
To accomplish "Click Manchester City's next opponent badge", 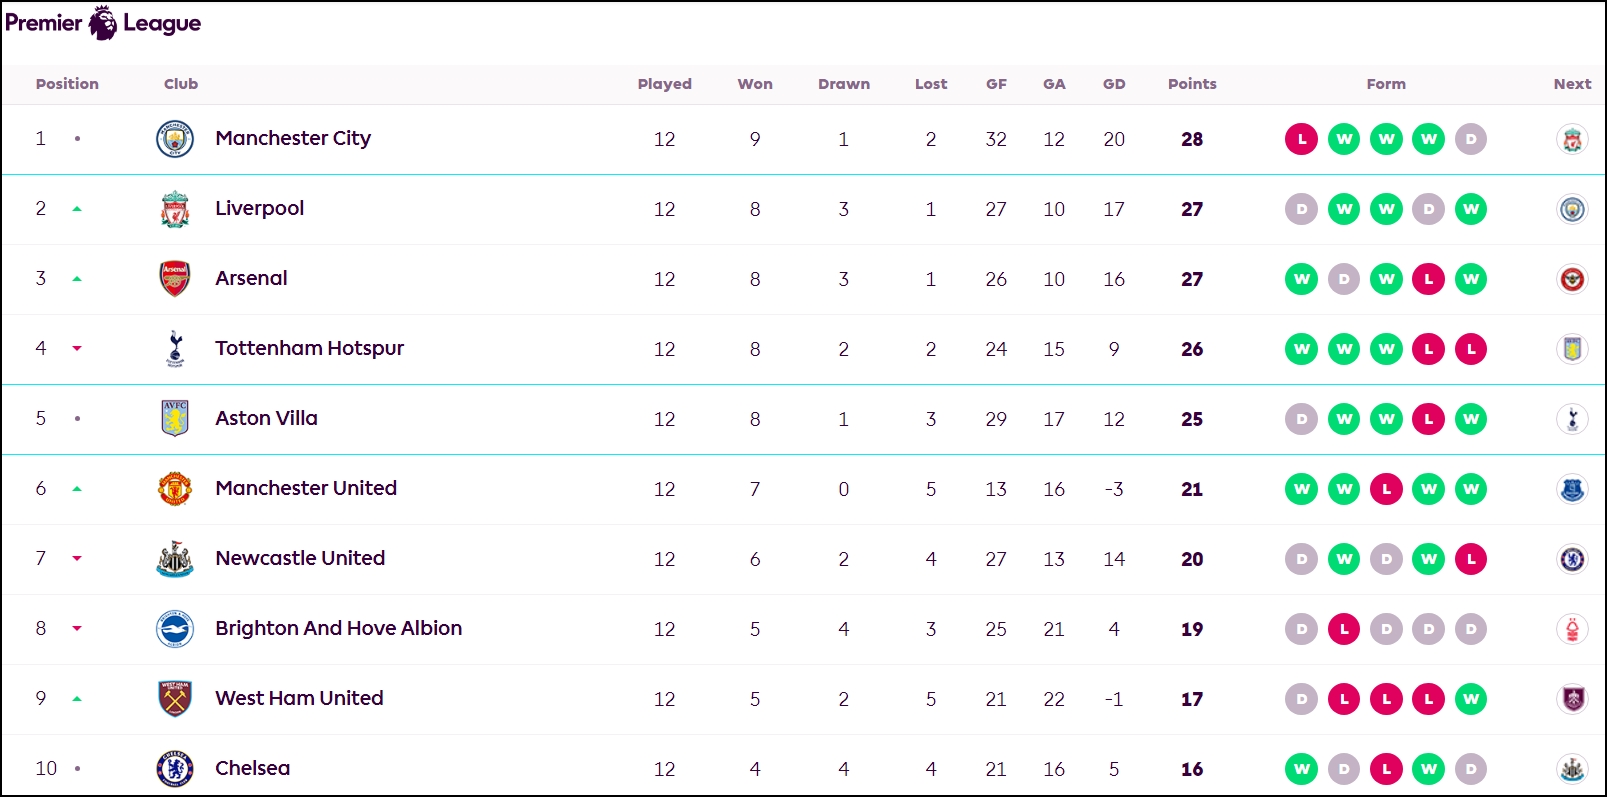I will 1571,139.
